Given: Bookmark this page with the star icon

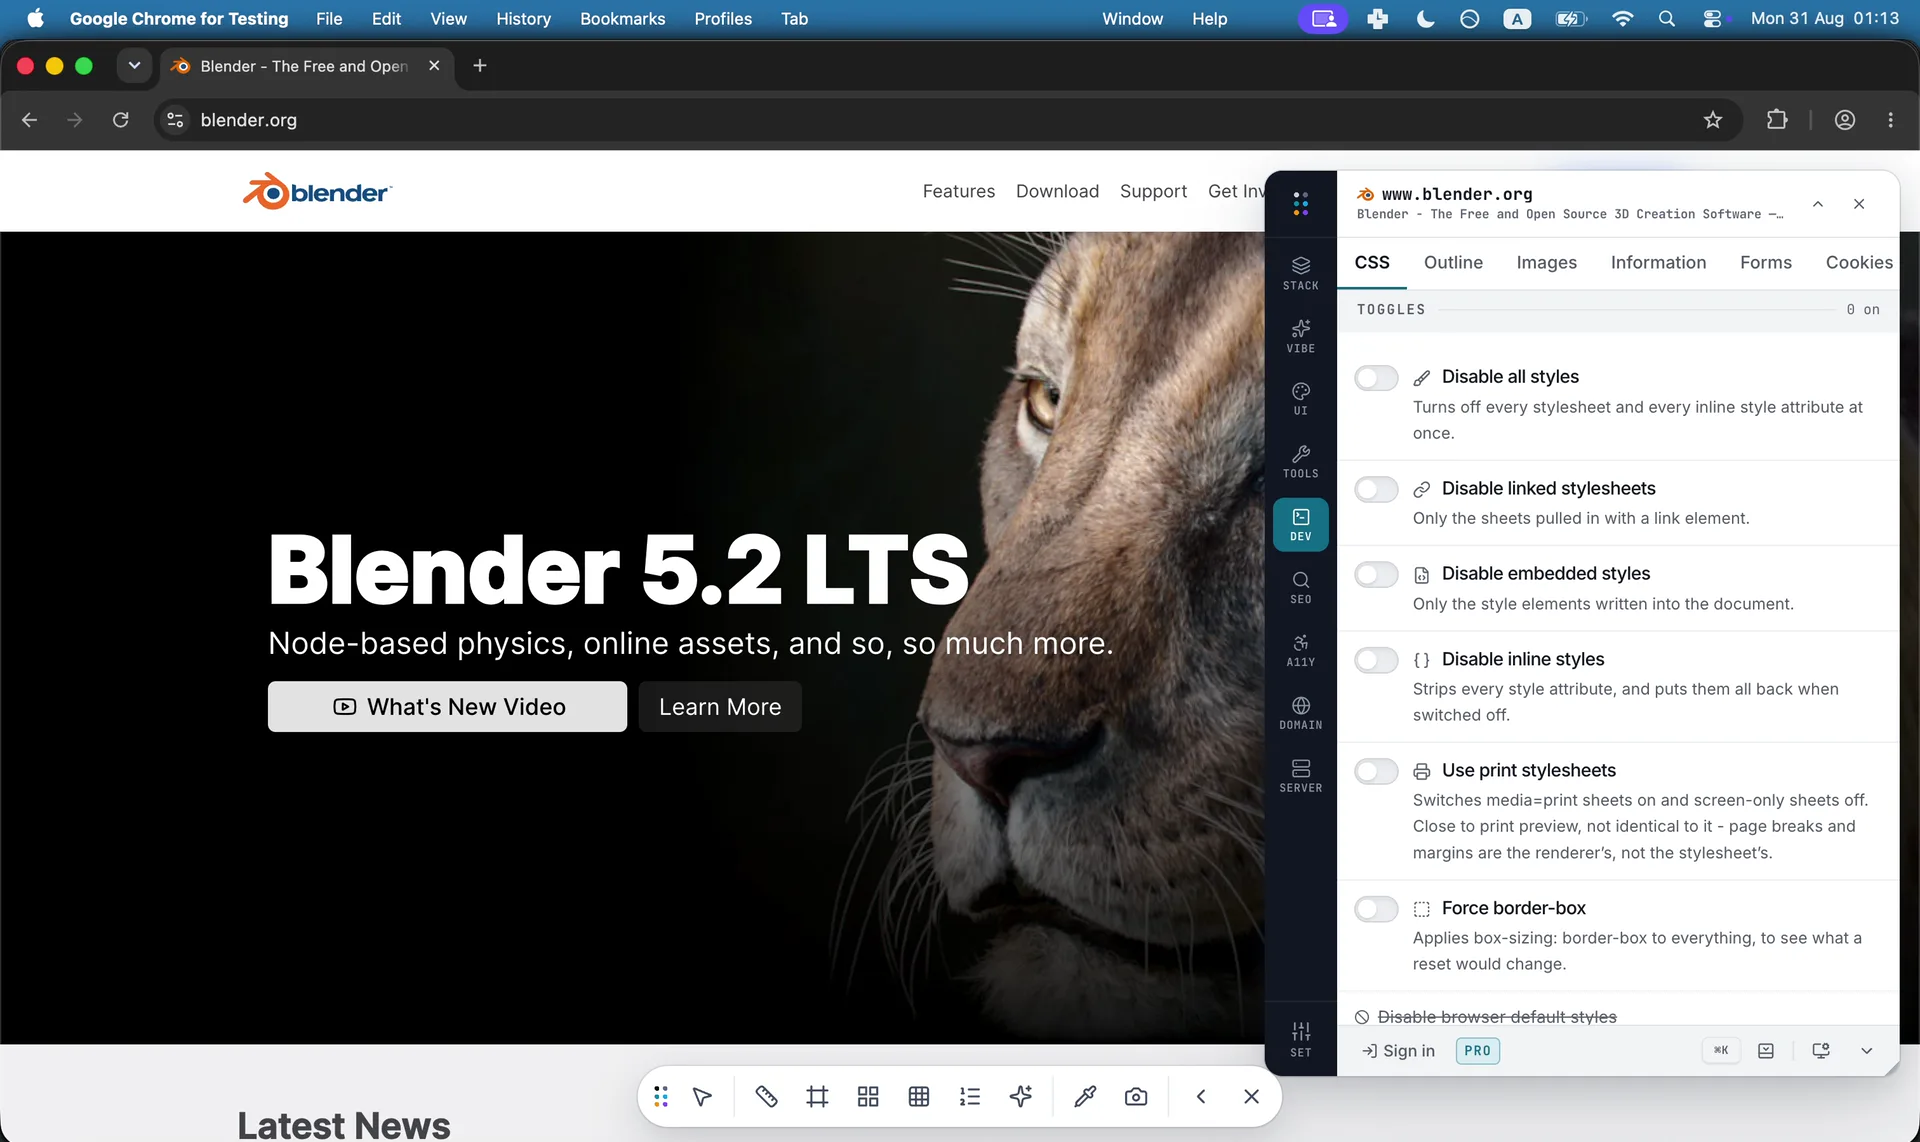Looking at the screenshot, I should coord(1713,120).
